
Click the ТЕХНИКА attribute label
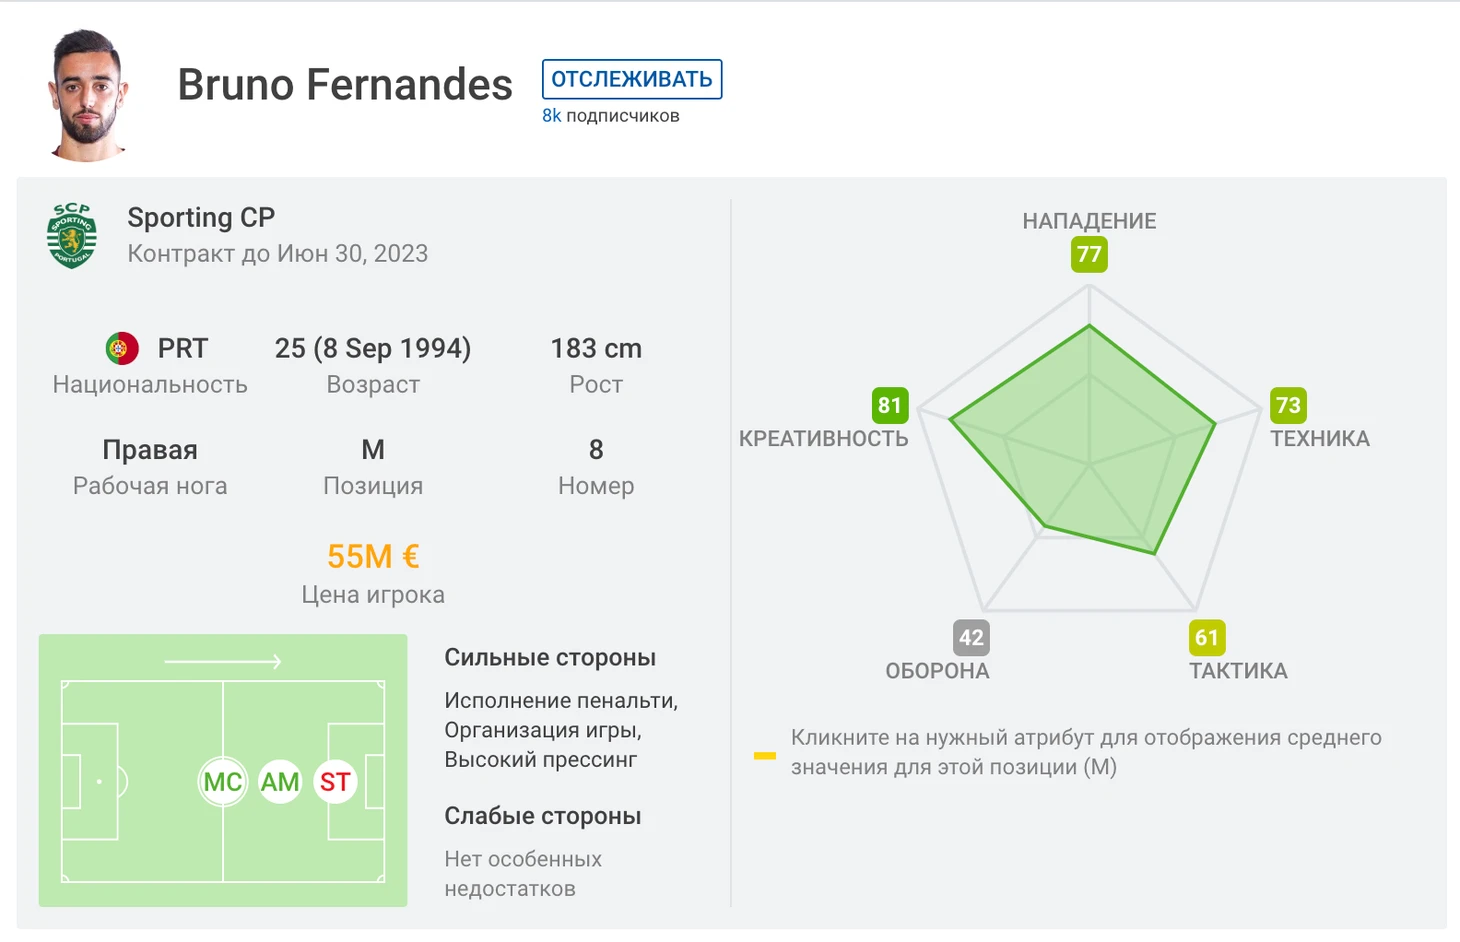pos(1320,438)
